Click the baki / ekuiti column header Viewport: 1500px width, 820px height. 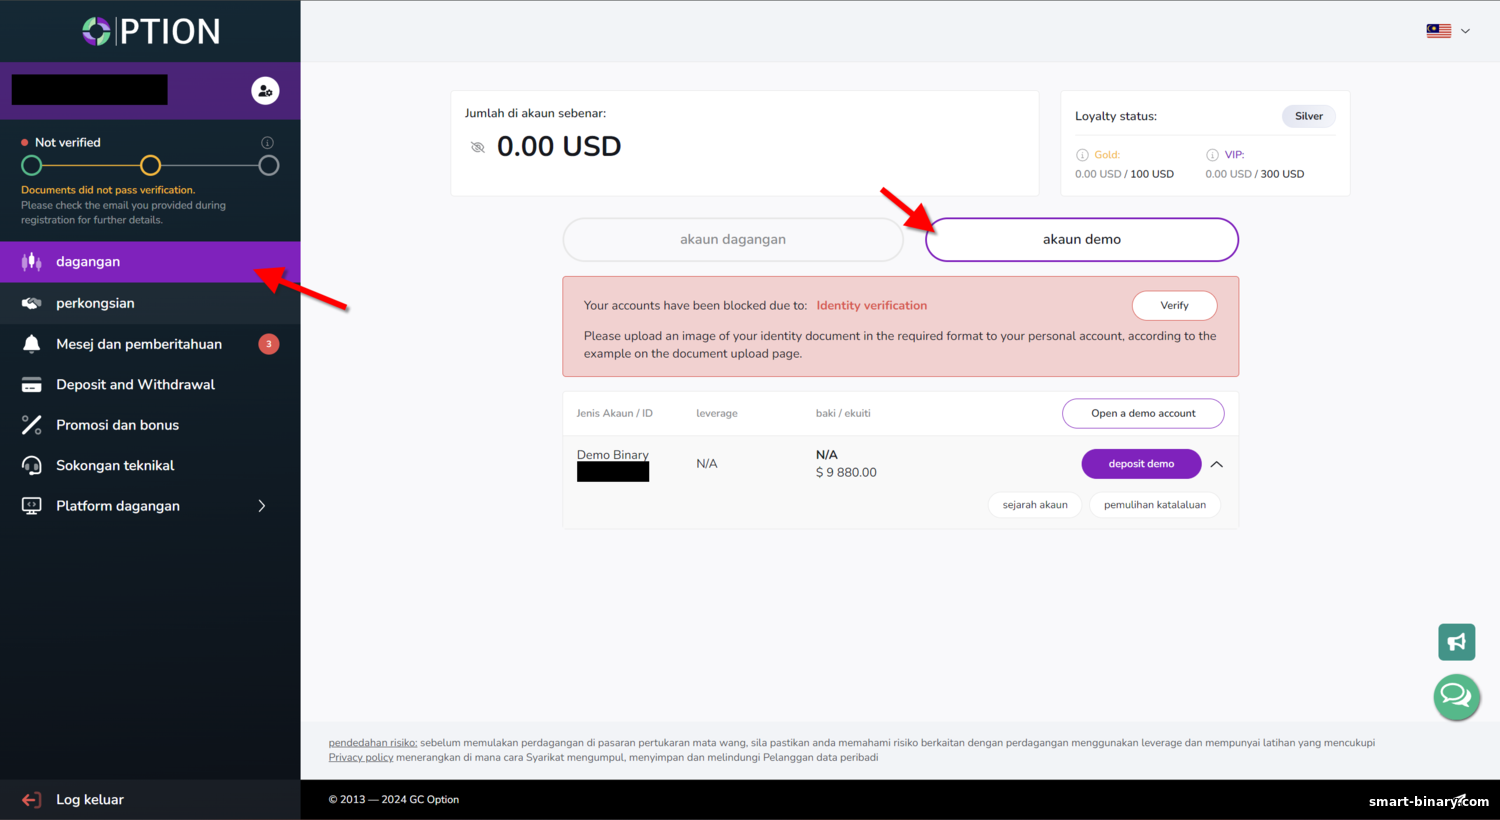843,413
